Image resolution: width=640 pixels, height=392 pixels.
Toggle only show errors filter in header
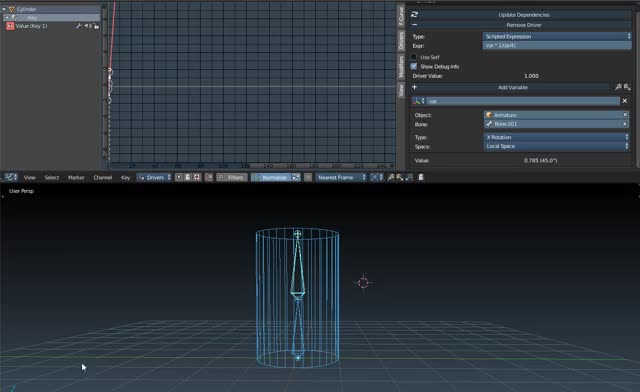pos(197,177)
